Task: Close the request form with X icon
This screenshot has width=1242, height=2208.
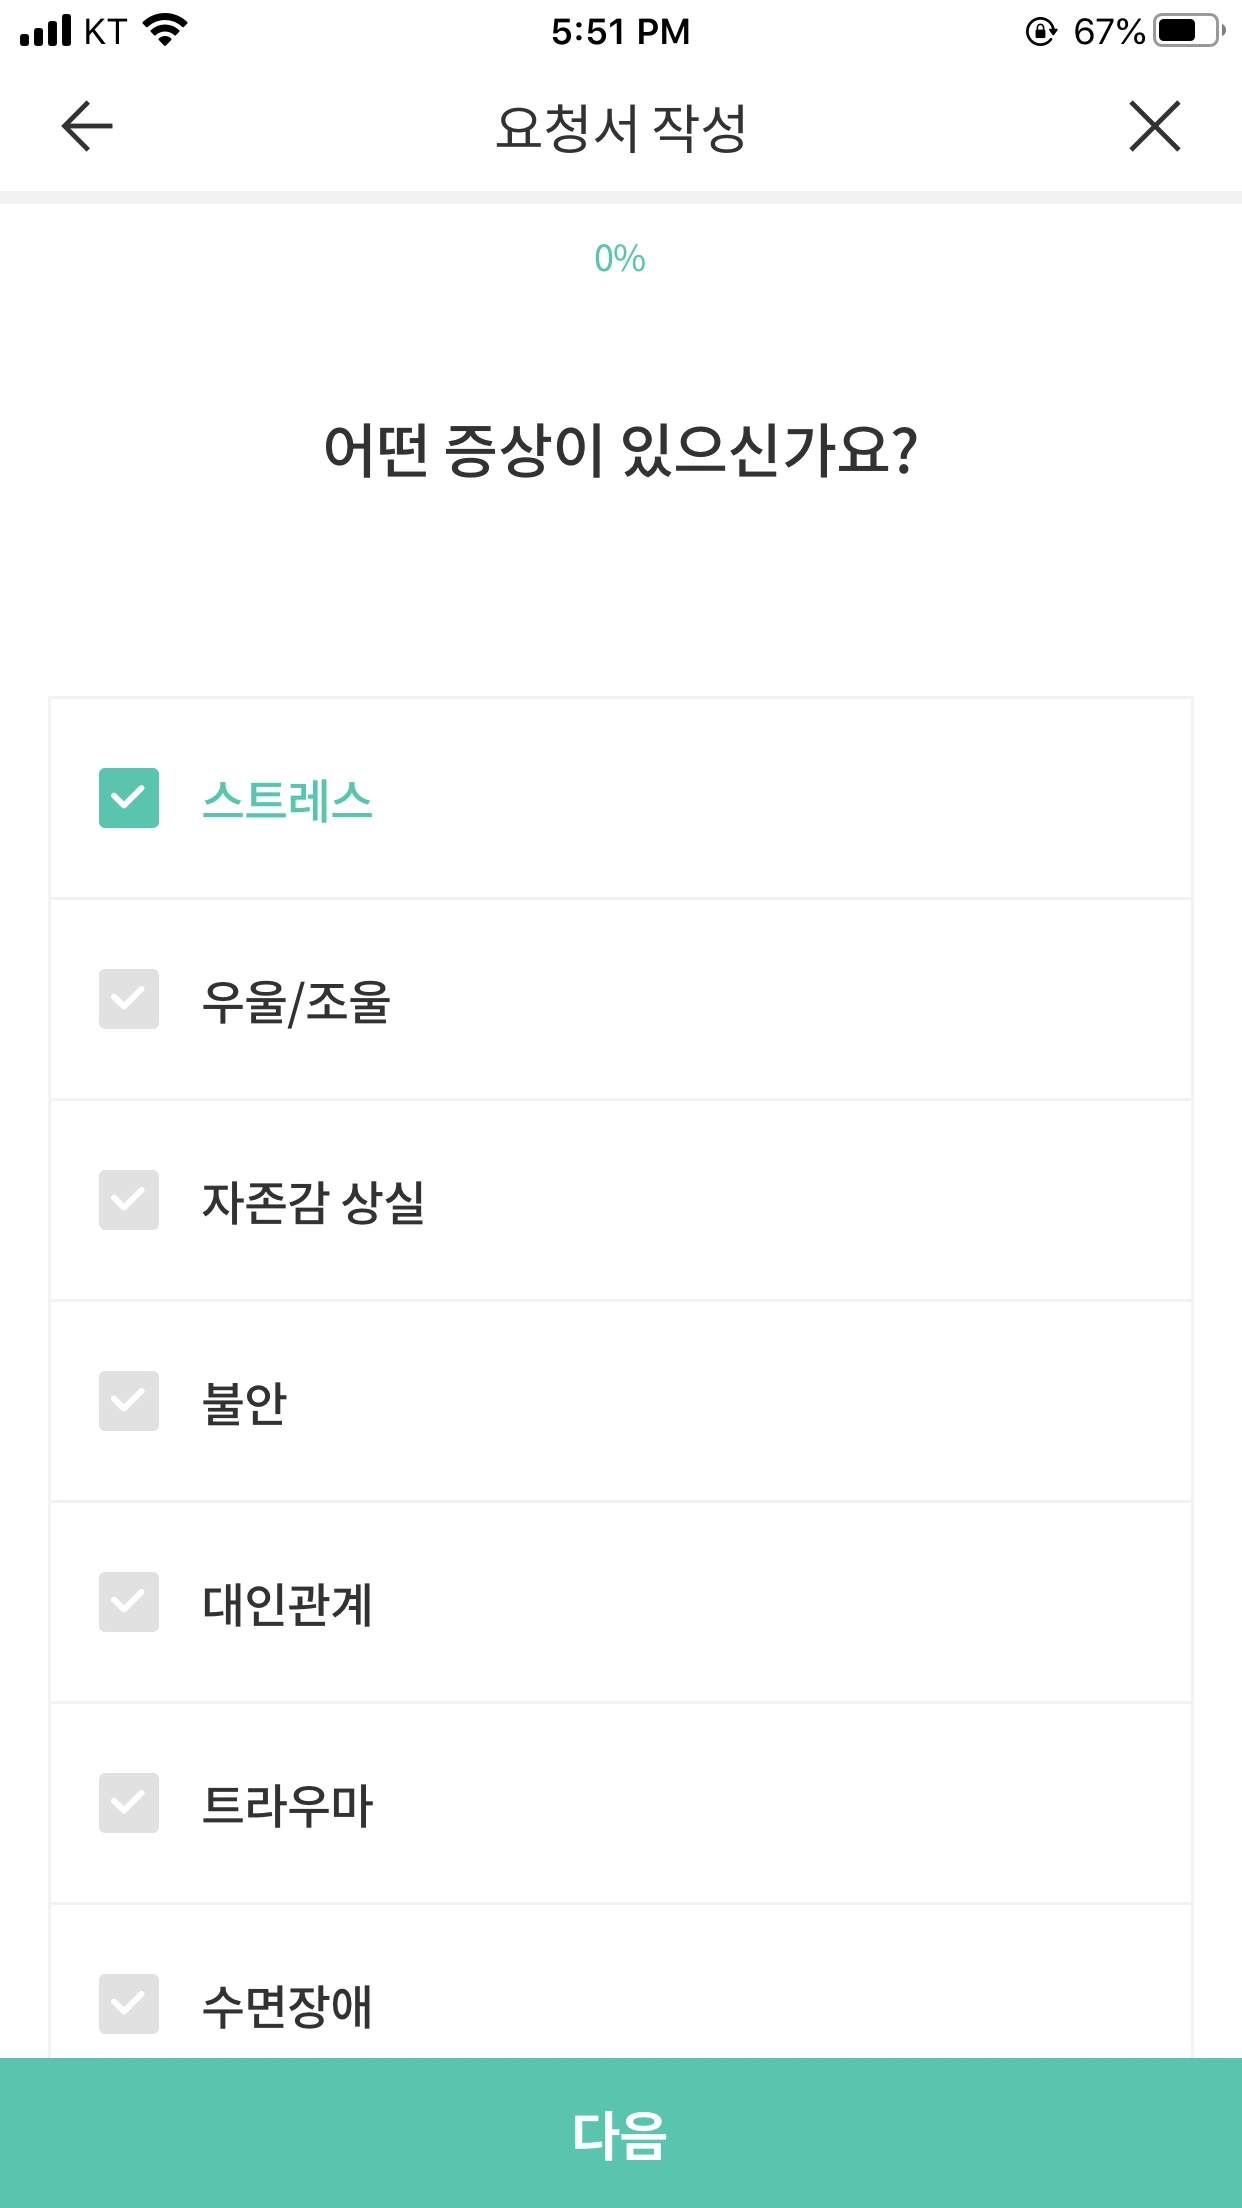Action: [x=1155, y=126]
